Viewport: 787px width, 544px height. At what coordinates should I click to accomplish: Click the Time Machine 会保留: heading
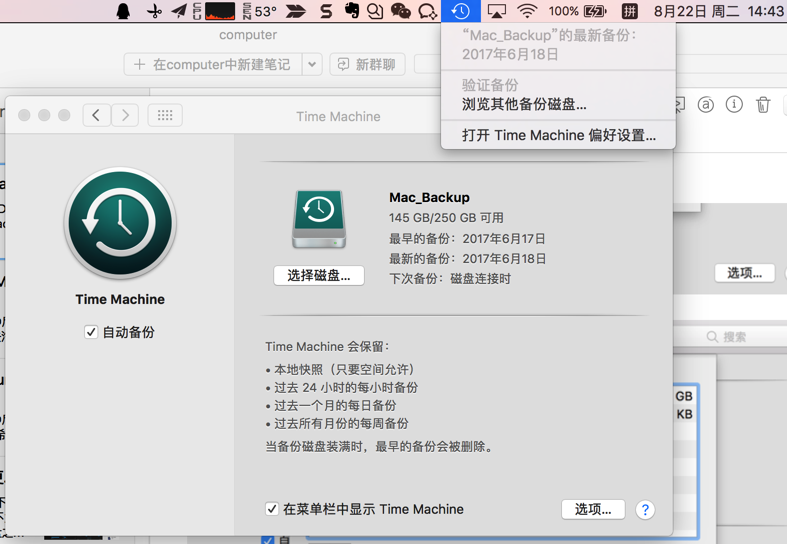point(327,346)
